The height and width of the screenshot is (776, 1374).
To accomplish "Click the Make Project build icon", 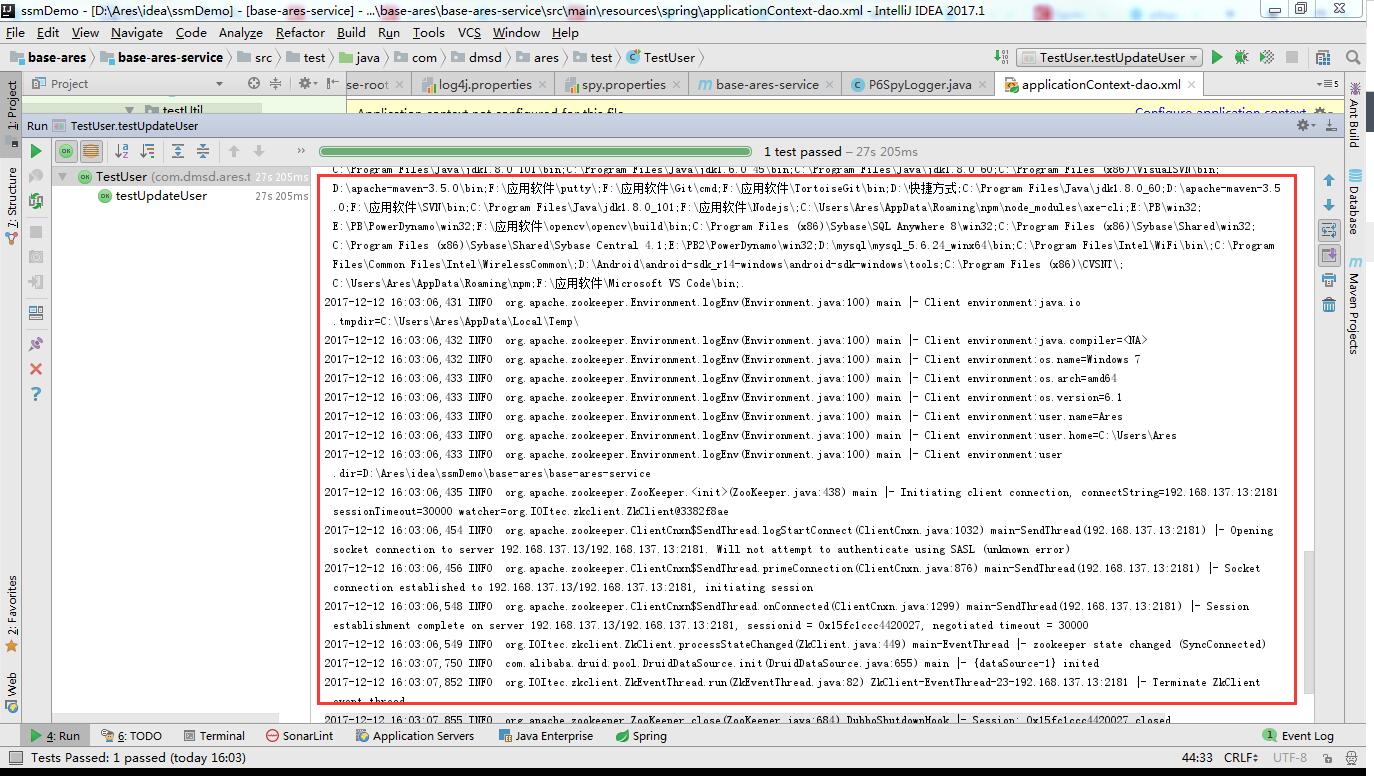I will point(1000,58).
